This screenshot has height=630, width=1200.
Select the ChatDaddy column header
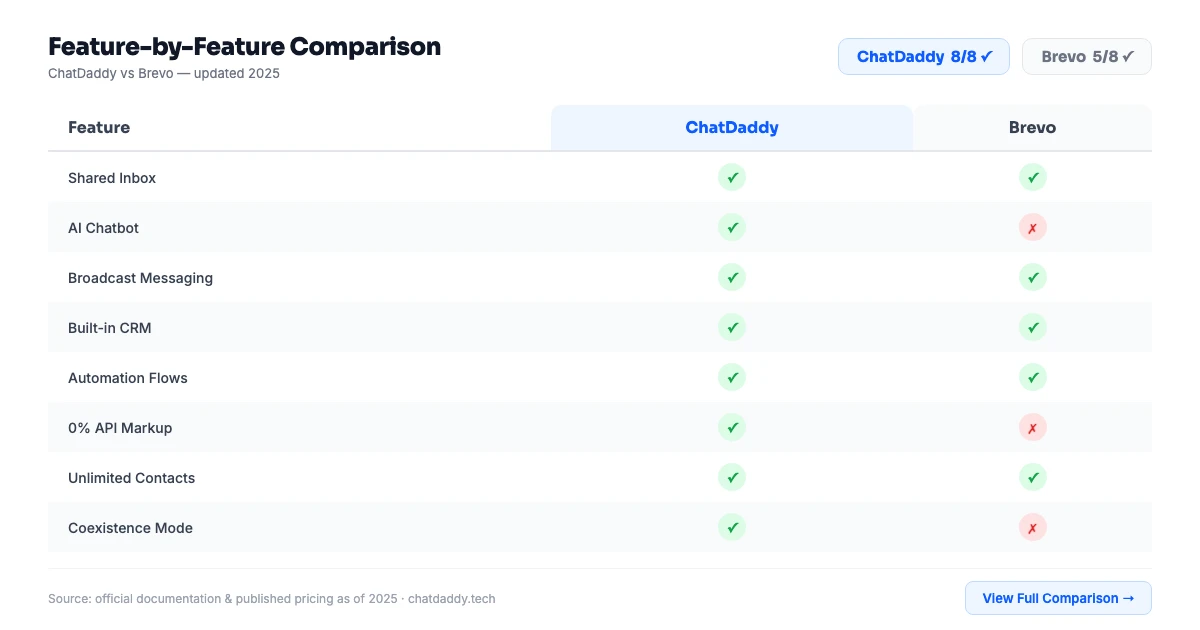(731, 127)
